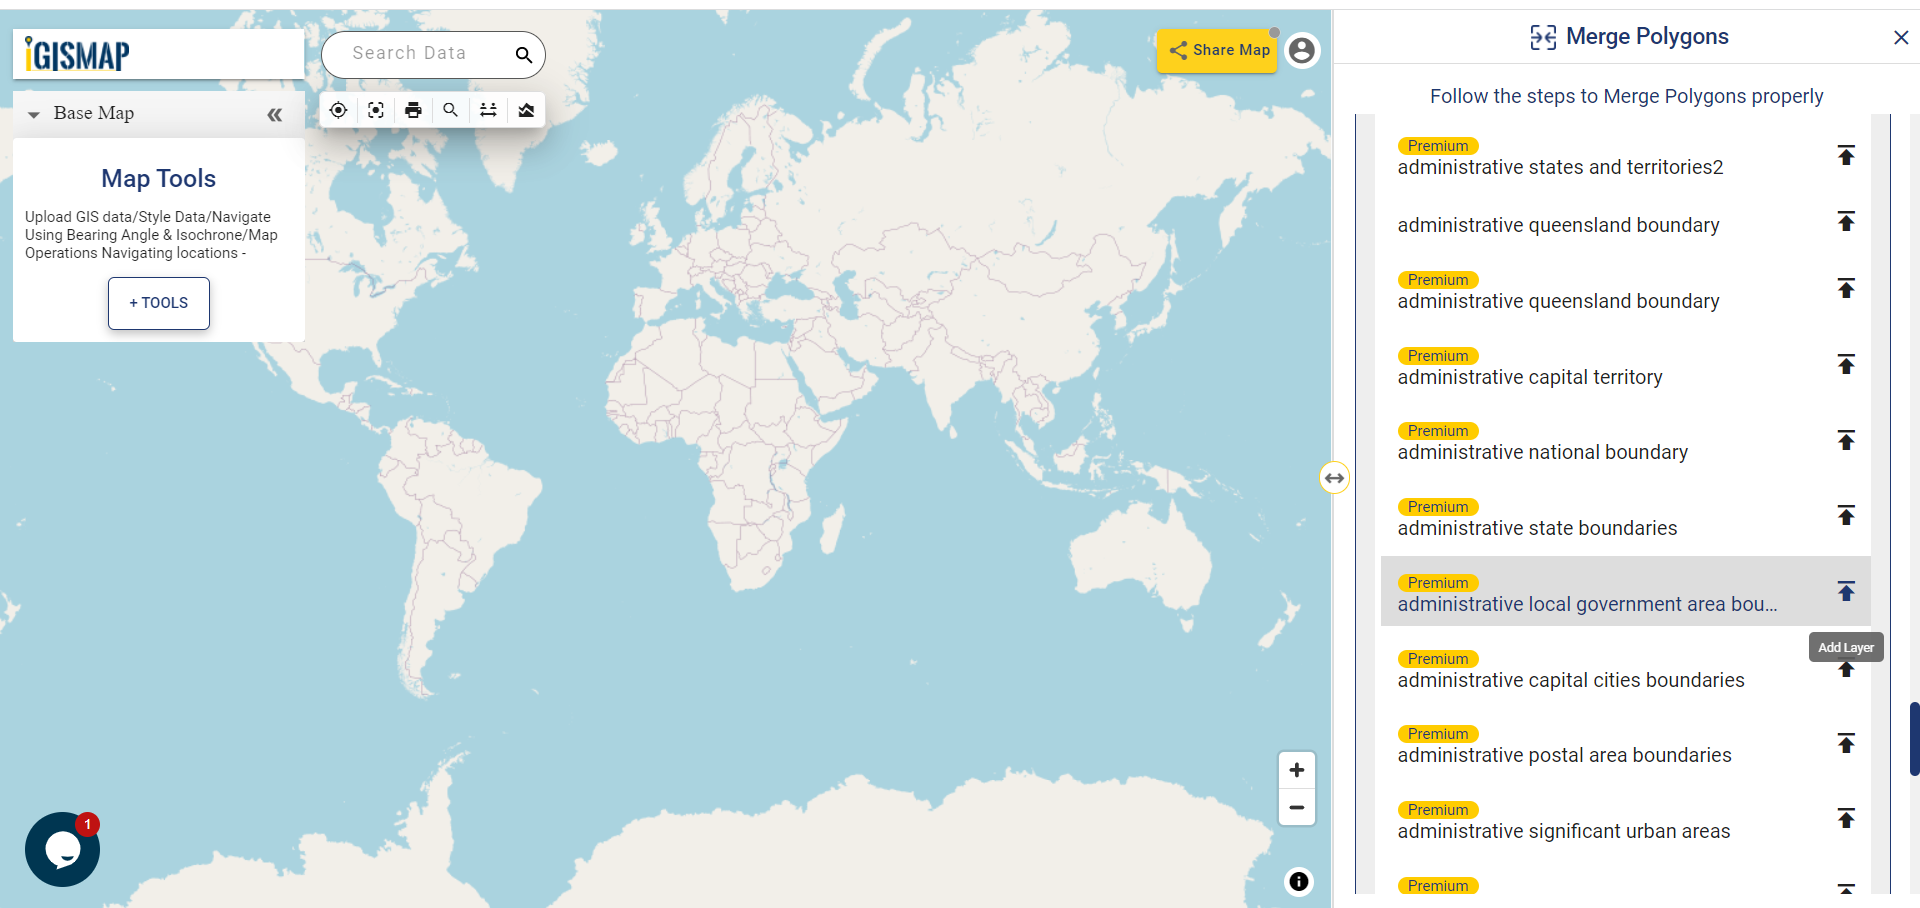The image size is (1920, 908).
Task: Zoom in the map with plus button
Action: click(1296, 770)
